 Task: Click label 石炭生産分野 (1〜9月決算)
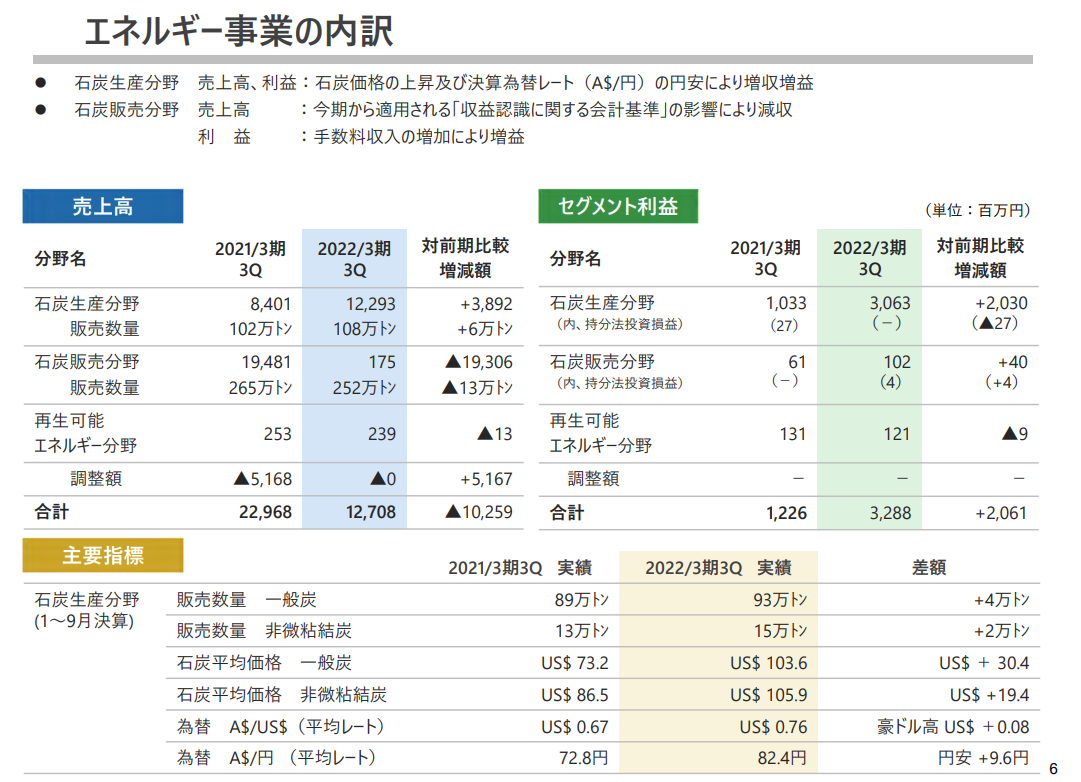[x=87, y=610]
